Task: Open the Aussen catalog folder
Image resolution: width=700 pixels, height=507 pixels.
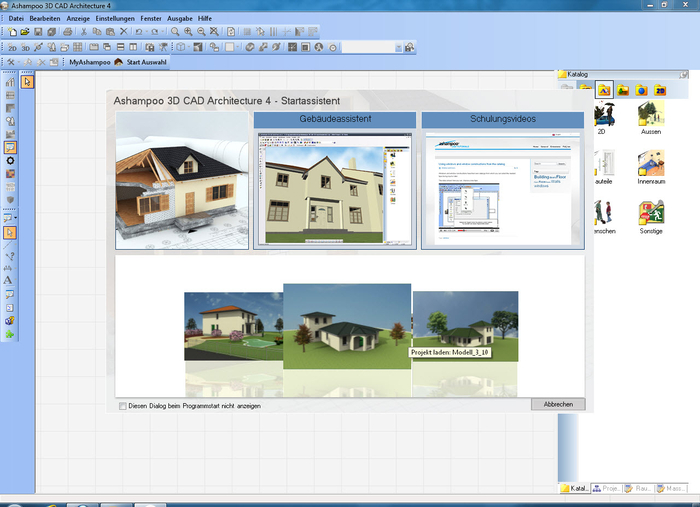Action: click(x=651, y=114)
